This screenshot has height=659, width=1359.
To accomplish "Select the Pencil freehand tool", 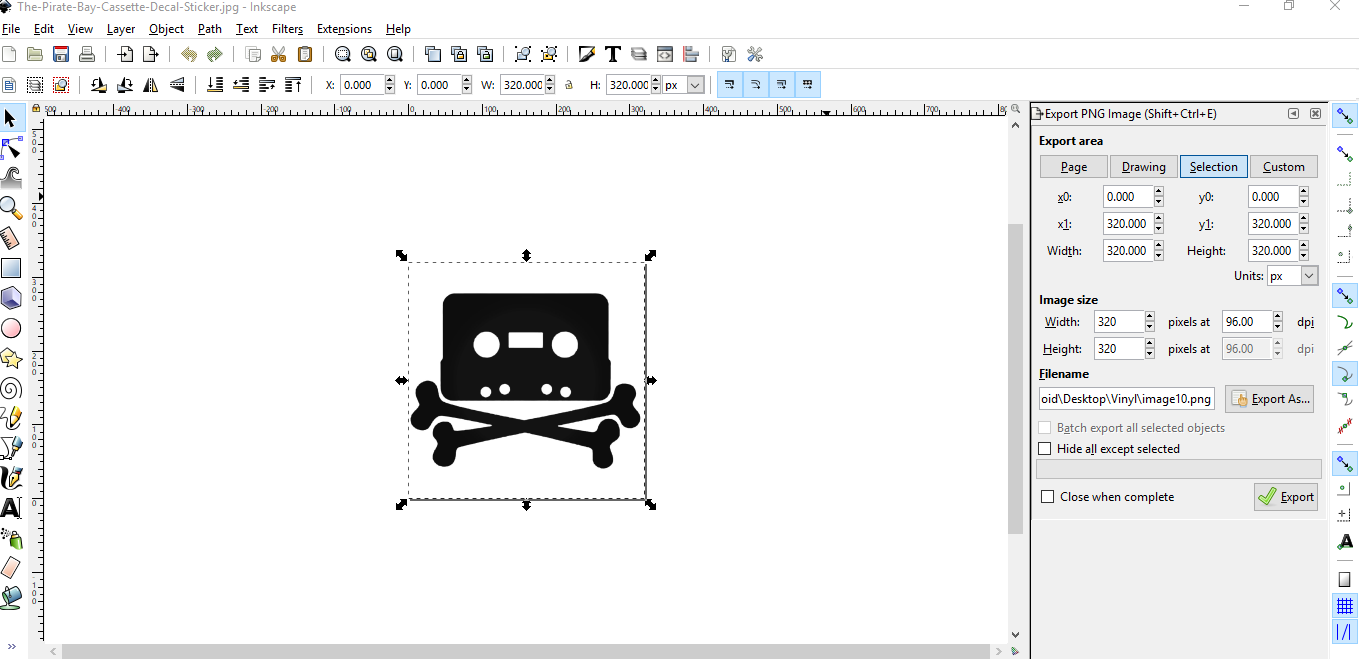I will pyautogui.click(x=11, y=417).
